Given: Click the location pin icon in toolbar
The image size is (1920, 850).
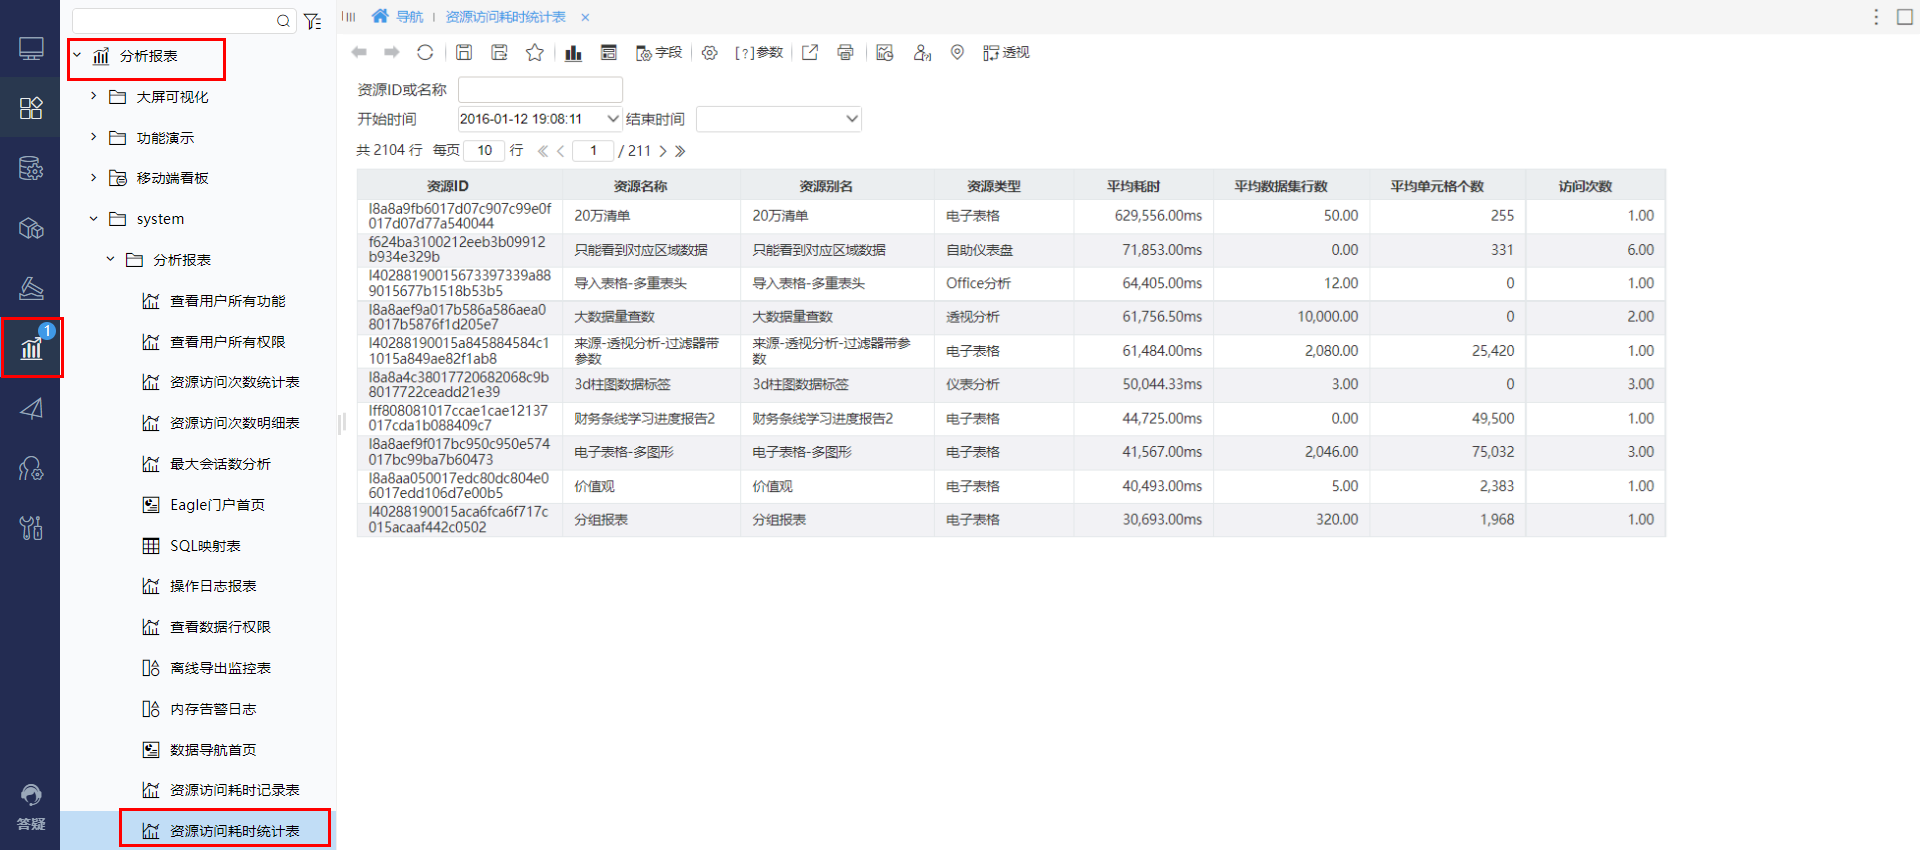Looking at the screenshot, I should [x=957, y=52].
